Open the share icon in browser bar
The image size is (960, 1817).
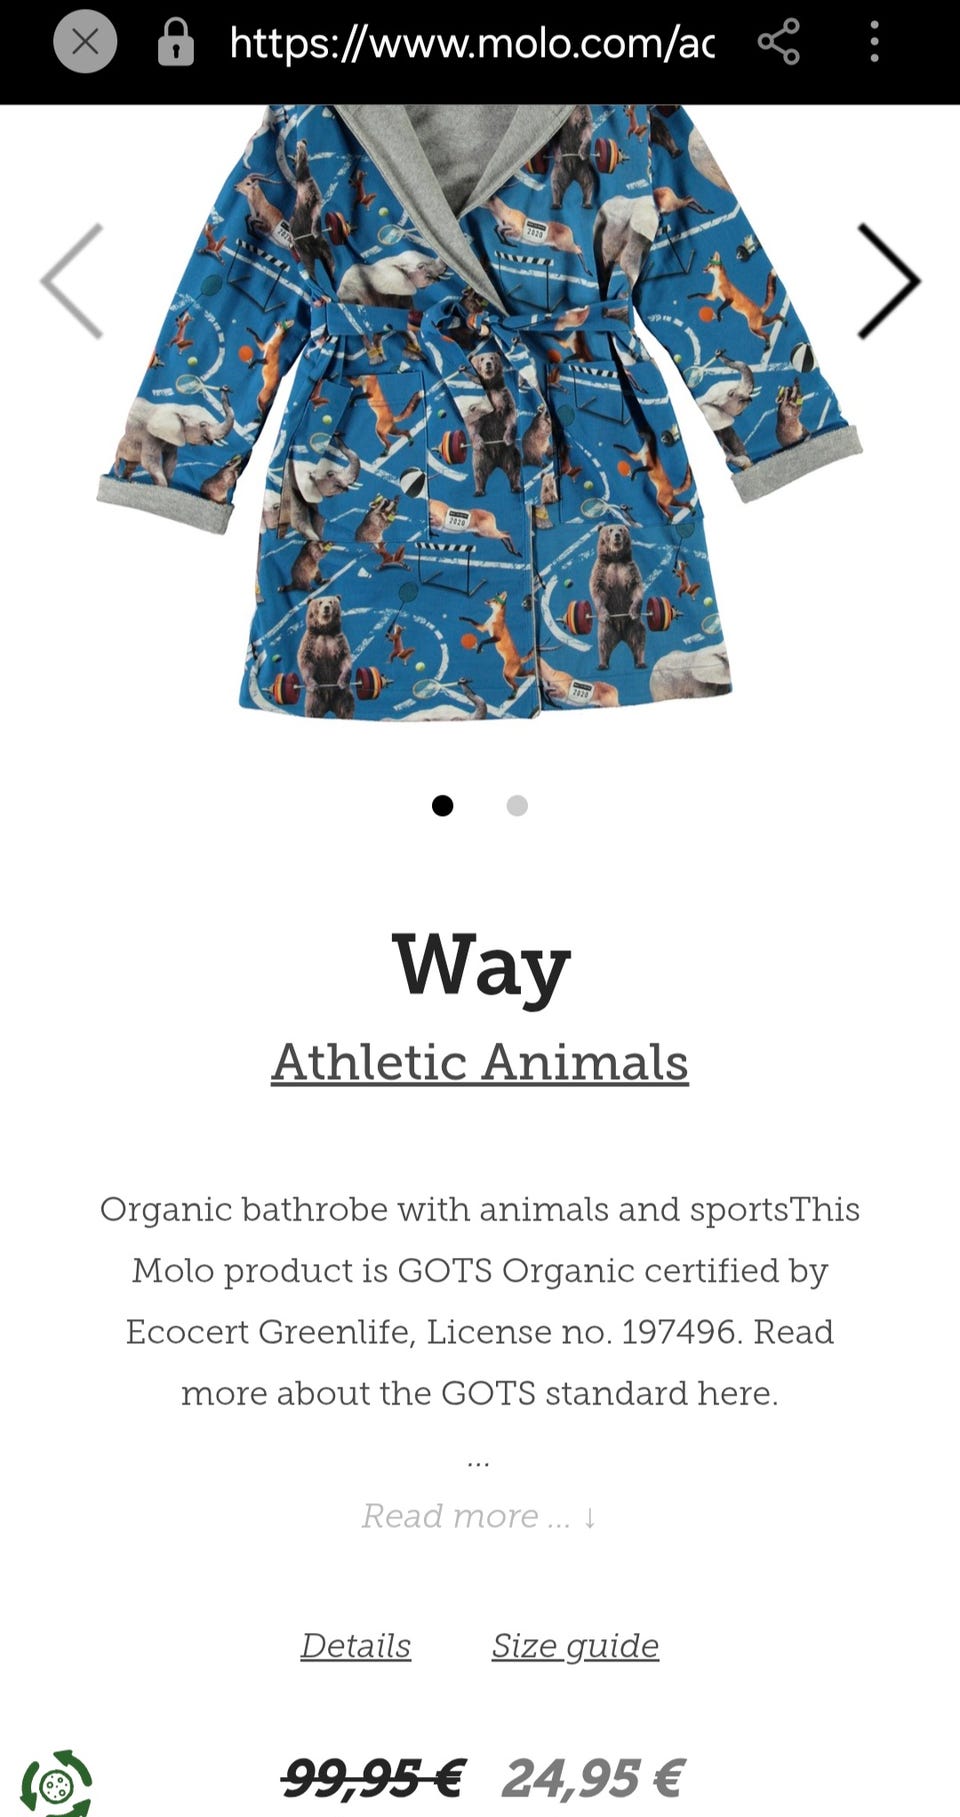tap(778, 42)
